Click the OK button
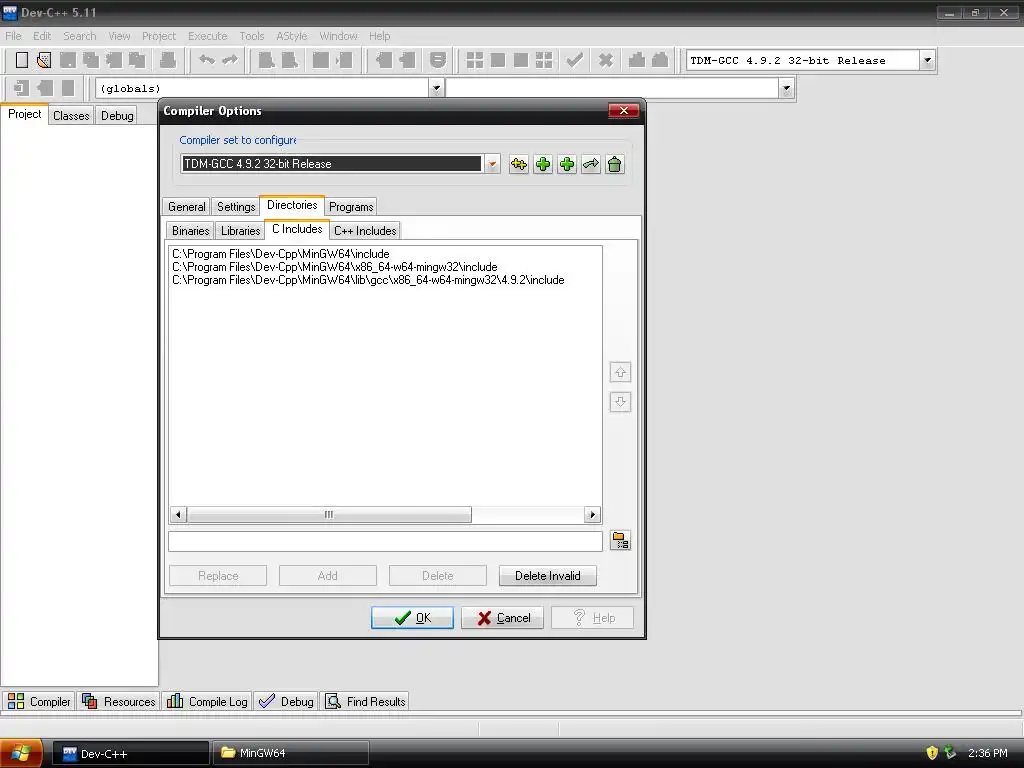 [x=412, y=618]
